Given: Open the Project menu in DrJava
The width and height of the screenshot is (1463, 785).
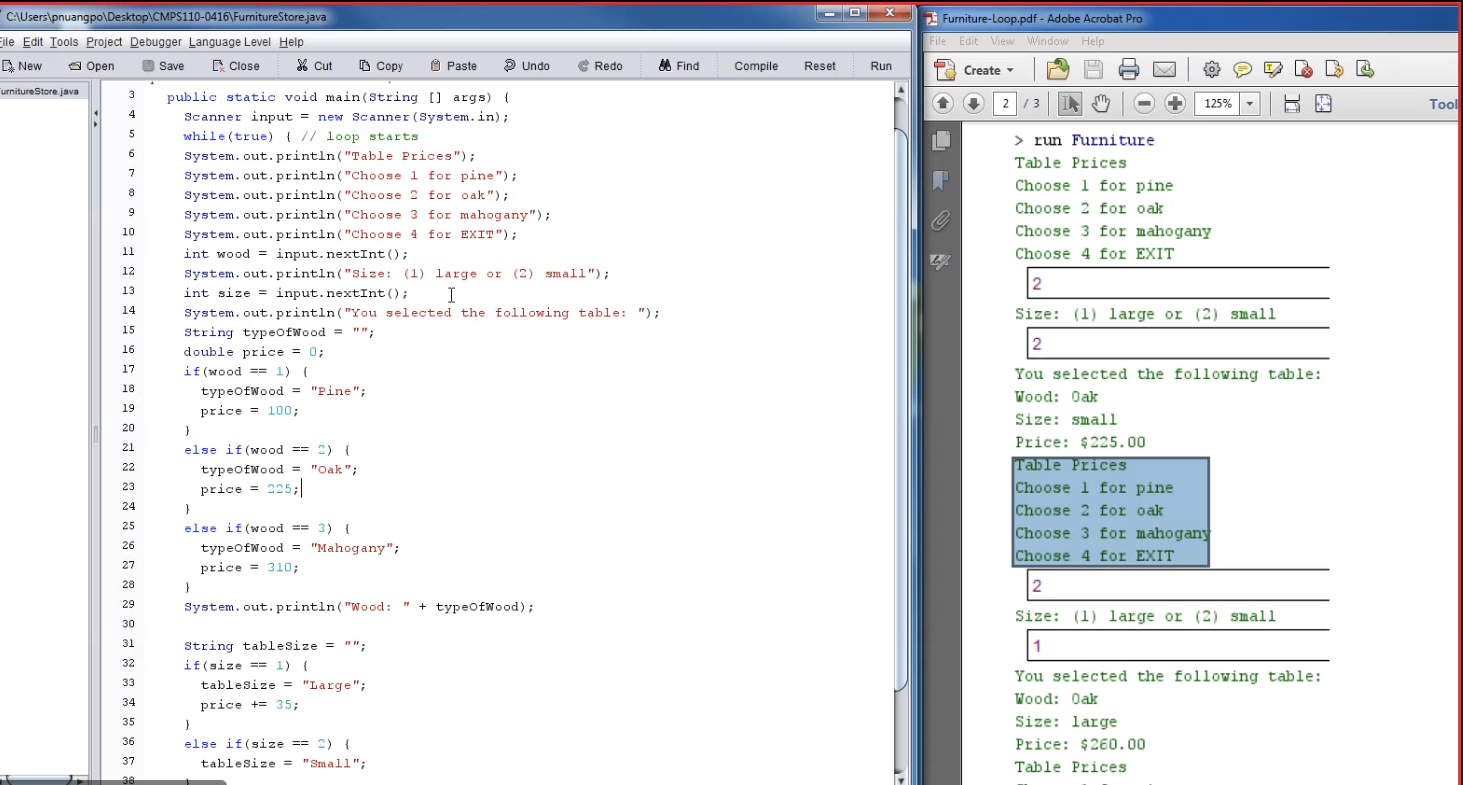Looking at the screenshot, I should click(x=104, y=42).
